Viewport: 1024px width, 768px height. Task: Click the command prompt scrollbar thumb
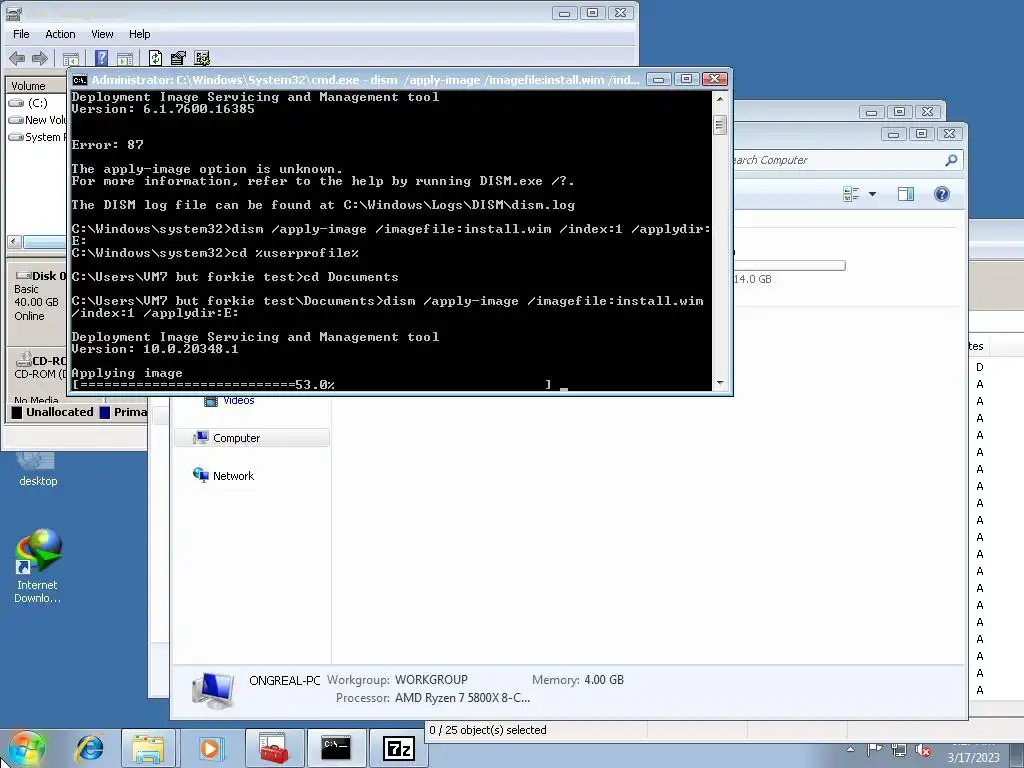point(720,125)
